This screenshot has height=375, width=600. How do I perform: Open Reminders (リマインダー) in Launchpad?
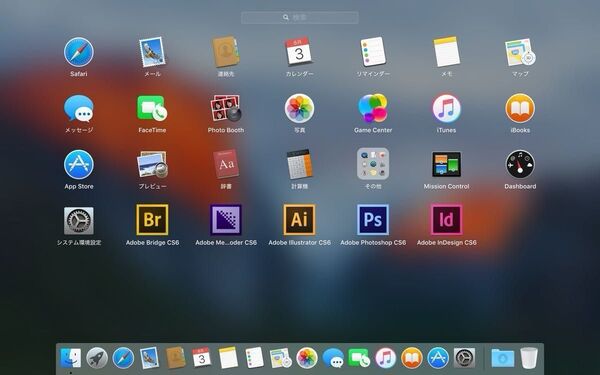click(x=373, y=52)
